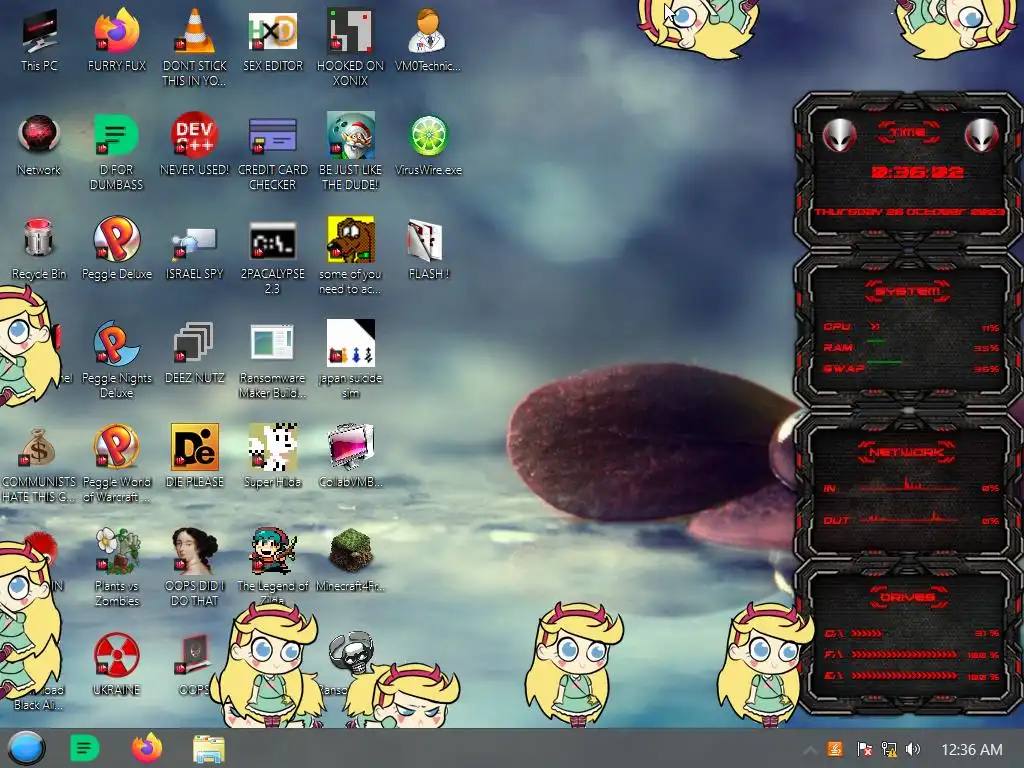Open the Peggle Deluxe shortcut
Screen dimensions: 1024x768
116,239
